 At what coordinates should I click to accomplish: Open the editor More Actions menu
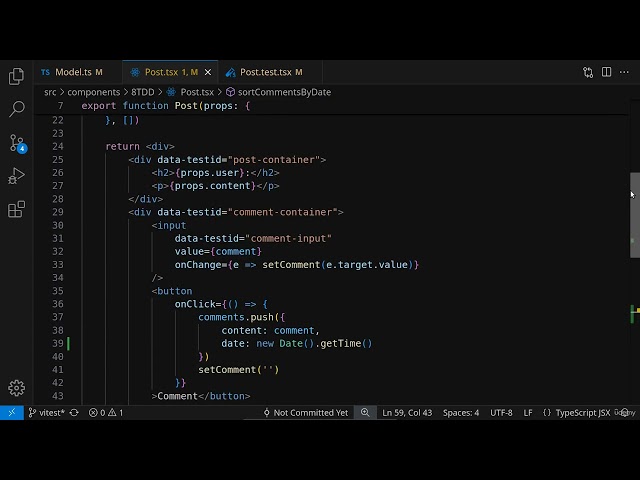624,72
